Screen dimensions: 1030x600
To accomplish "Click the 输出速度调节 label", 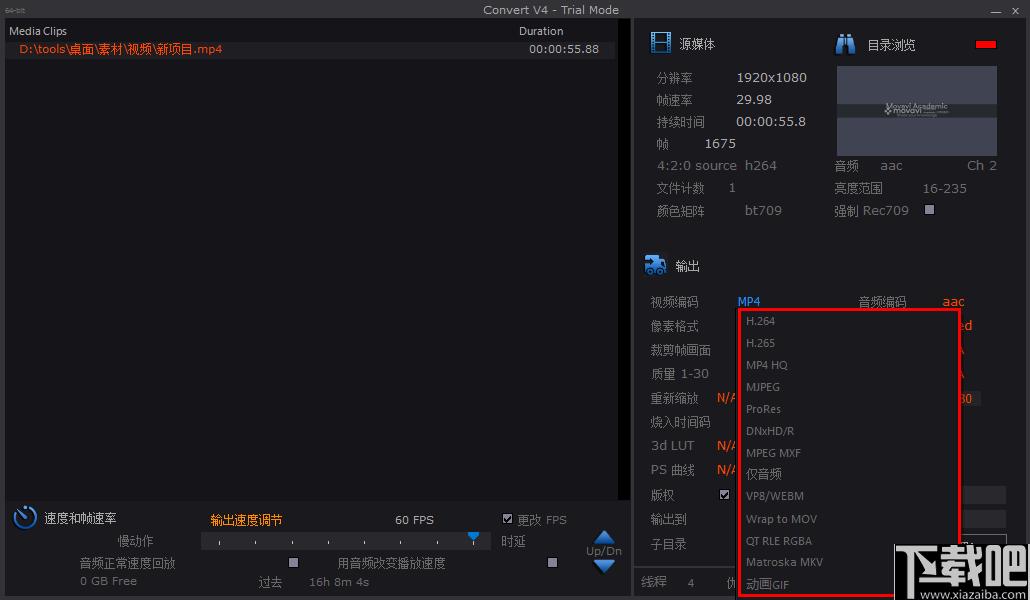I will coord(246,520).
